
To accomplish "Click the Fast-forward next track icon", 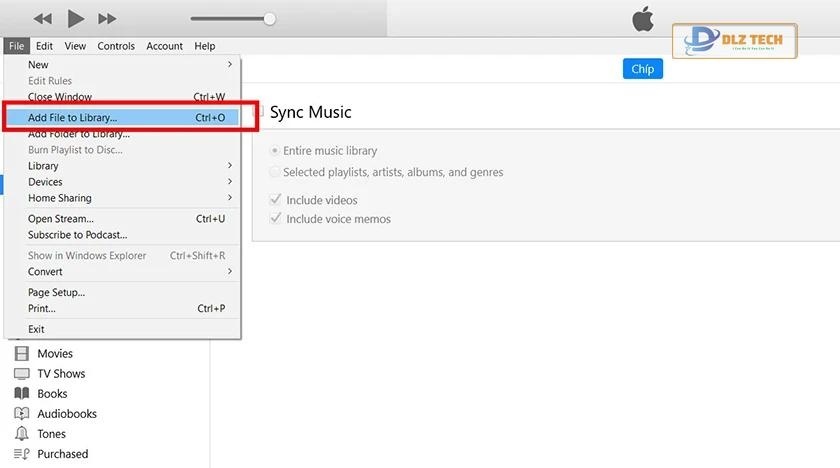I will pyautogui.click(x=107, y=19).
